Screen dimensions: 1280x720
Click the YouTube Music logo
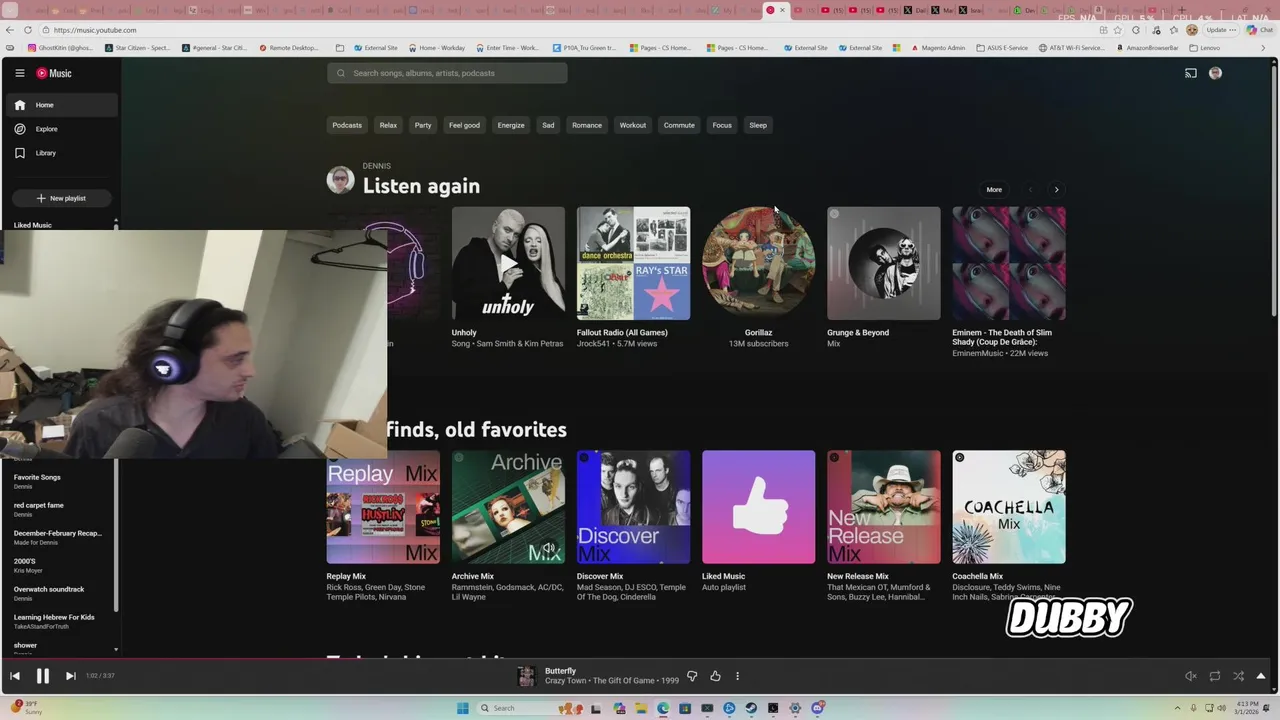coord(54,73)
